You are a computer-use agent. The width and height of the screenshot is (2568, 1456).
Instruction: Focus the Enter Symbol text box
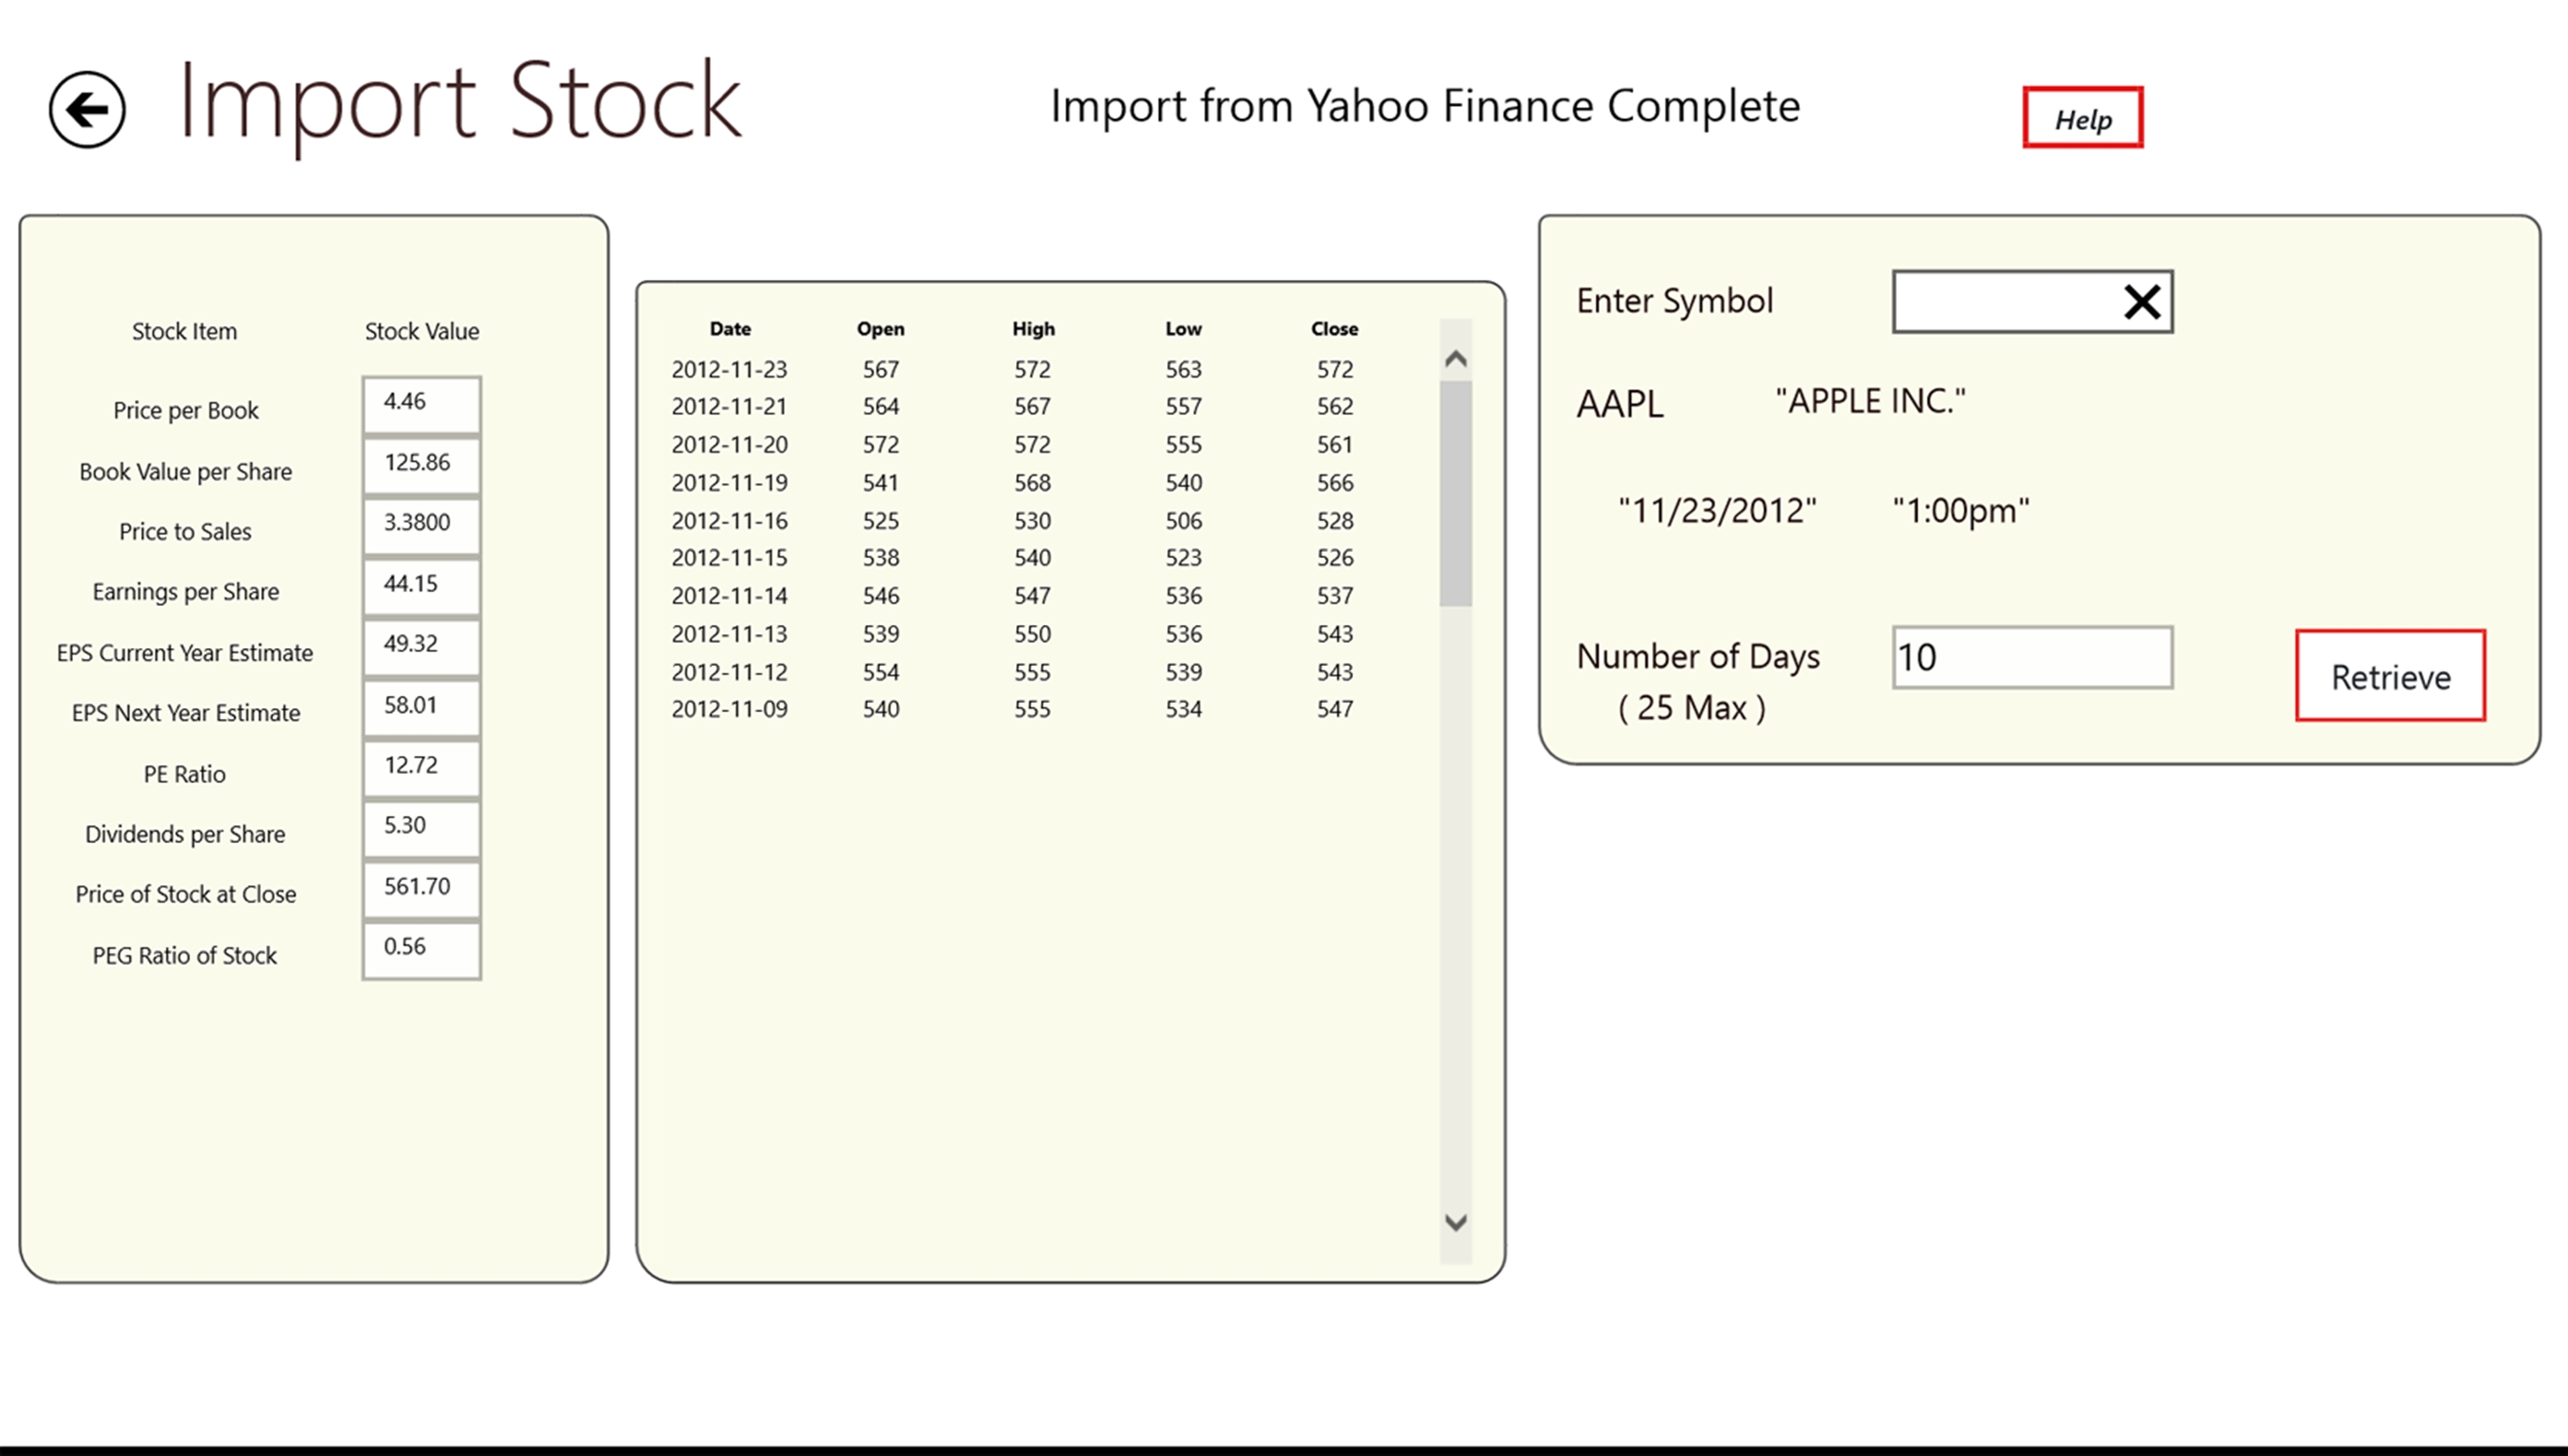2005,301
